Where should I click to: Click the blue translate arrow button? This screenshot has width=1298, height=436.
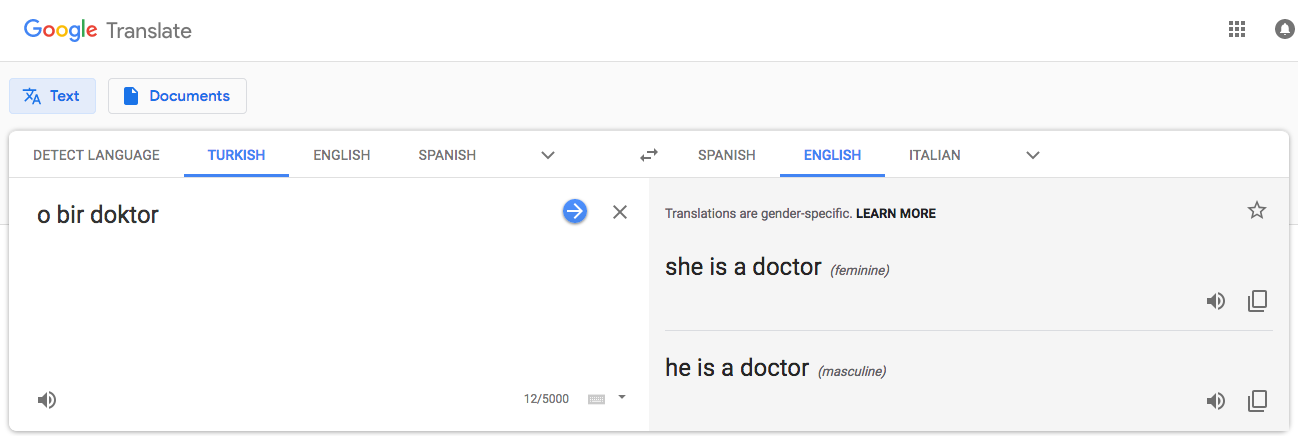point(575,211)
